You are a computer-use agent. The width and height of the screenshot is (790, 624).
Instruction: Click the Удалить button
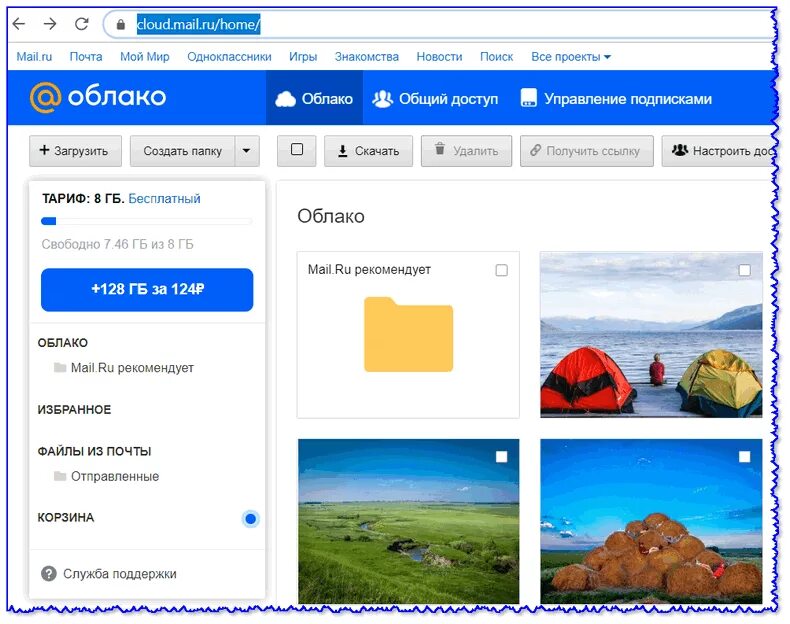point(467,151)
